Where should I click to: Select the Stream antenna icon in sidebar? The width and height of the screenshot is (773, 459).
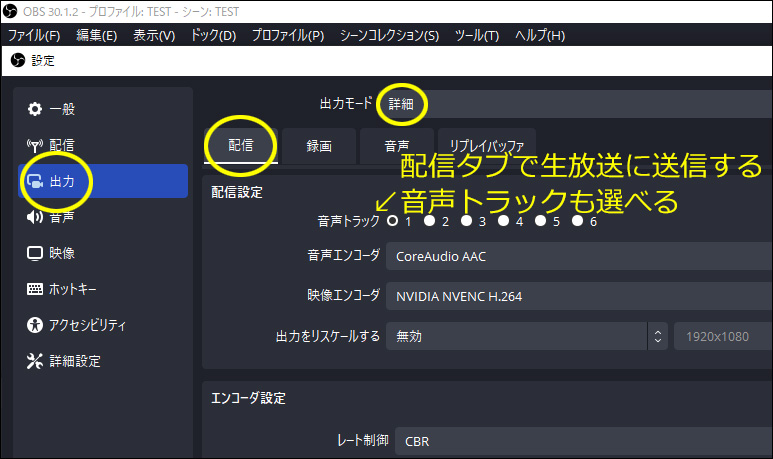click(x=35, y=145)
